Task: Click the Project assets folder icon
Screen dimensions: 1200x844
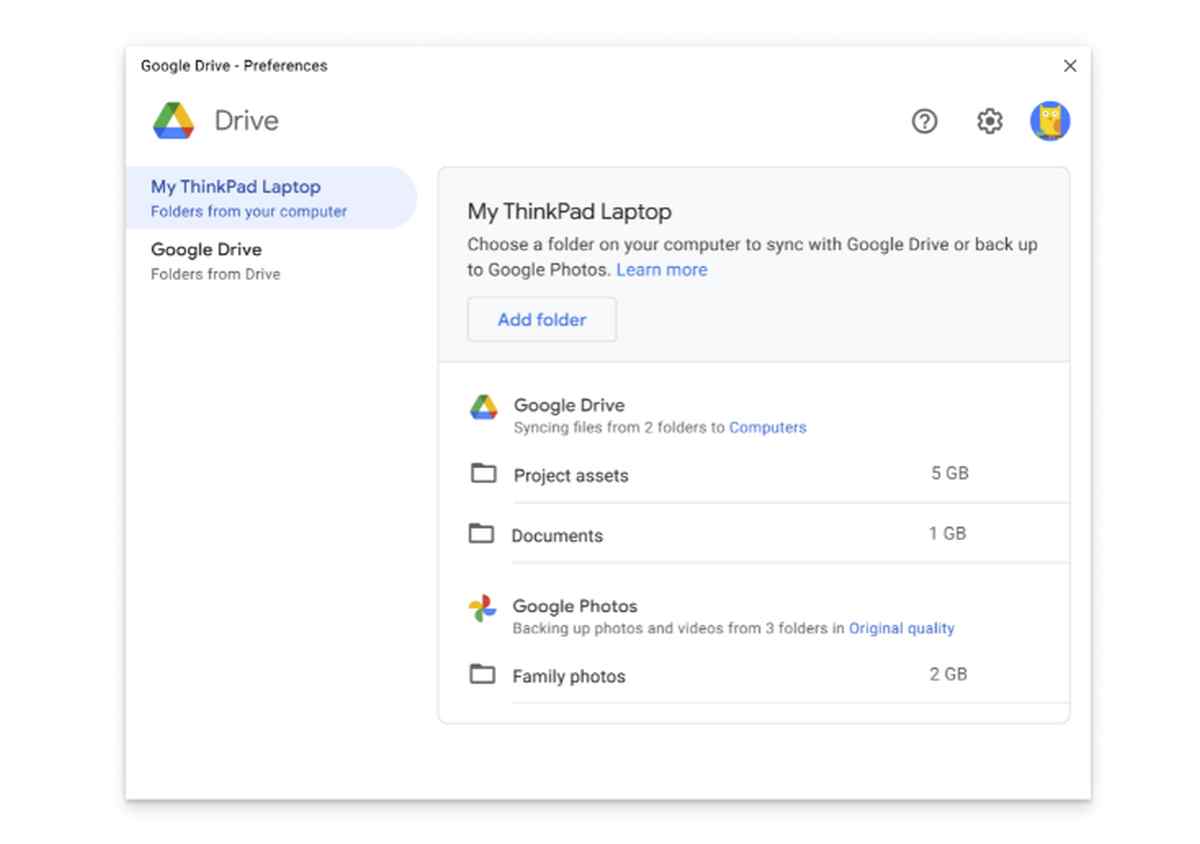Action: point(484,473)
